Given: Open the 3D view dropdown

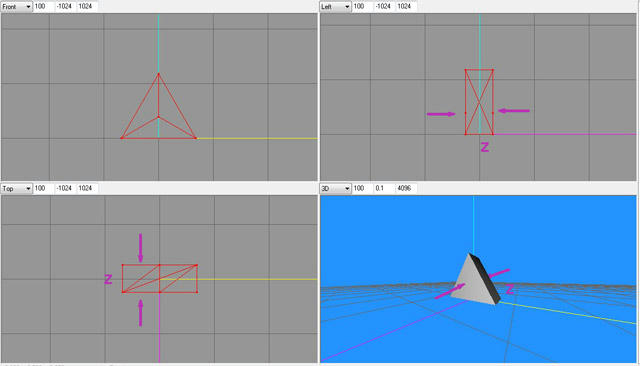Looking at the screenshot, I should coord(335,189).
